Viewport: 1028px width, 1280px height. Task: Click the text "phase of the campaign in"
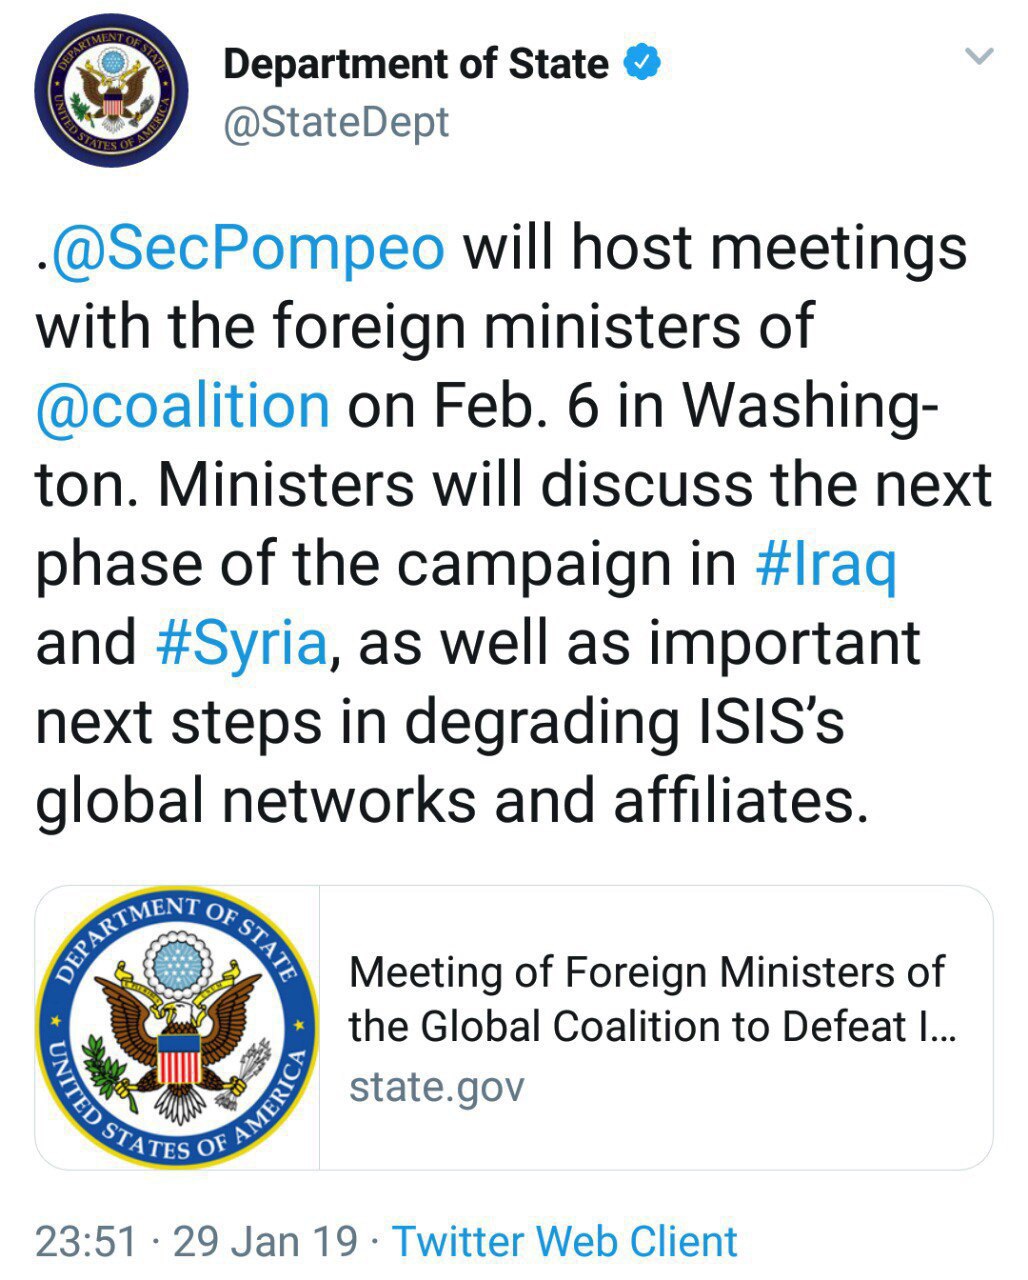[x=385, y=563]
